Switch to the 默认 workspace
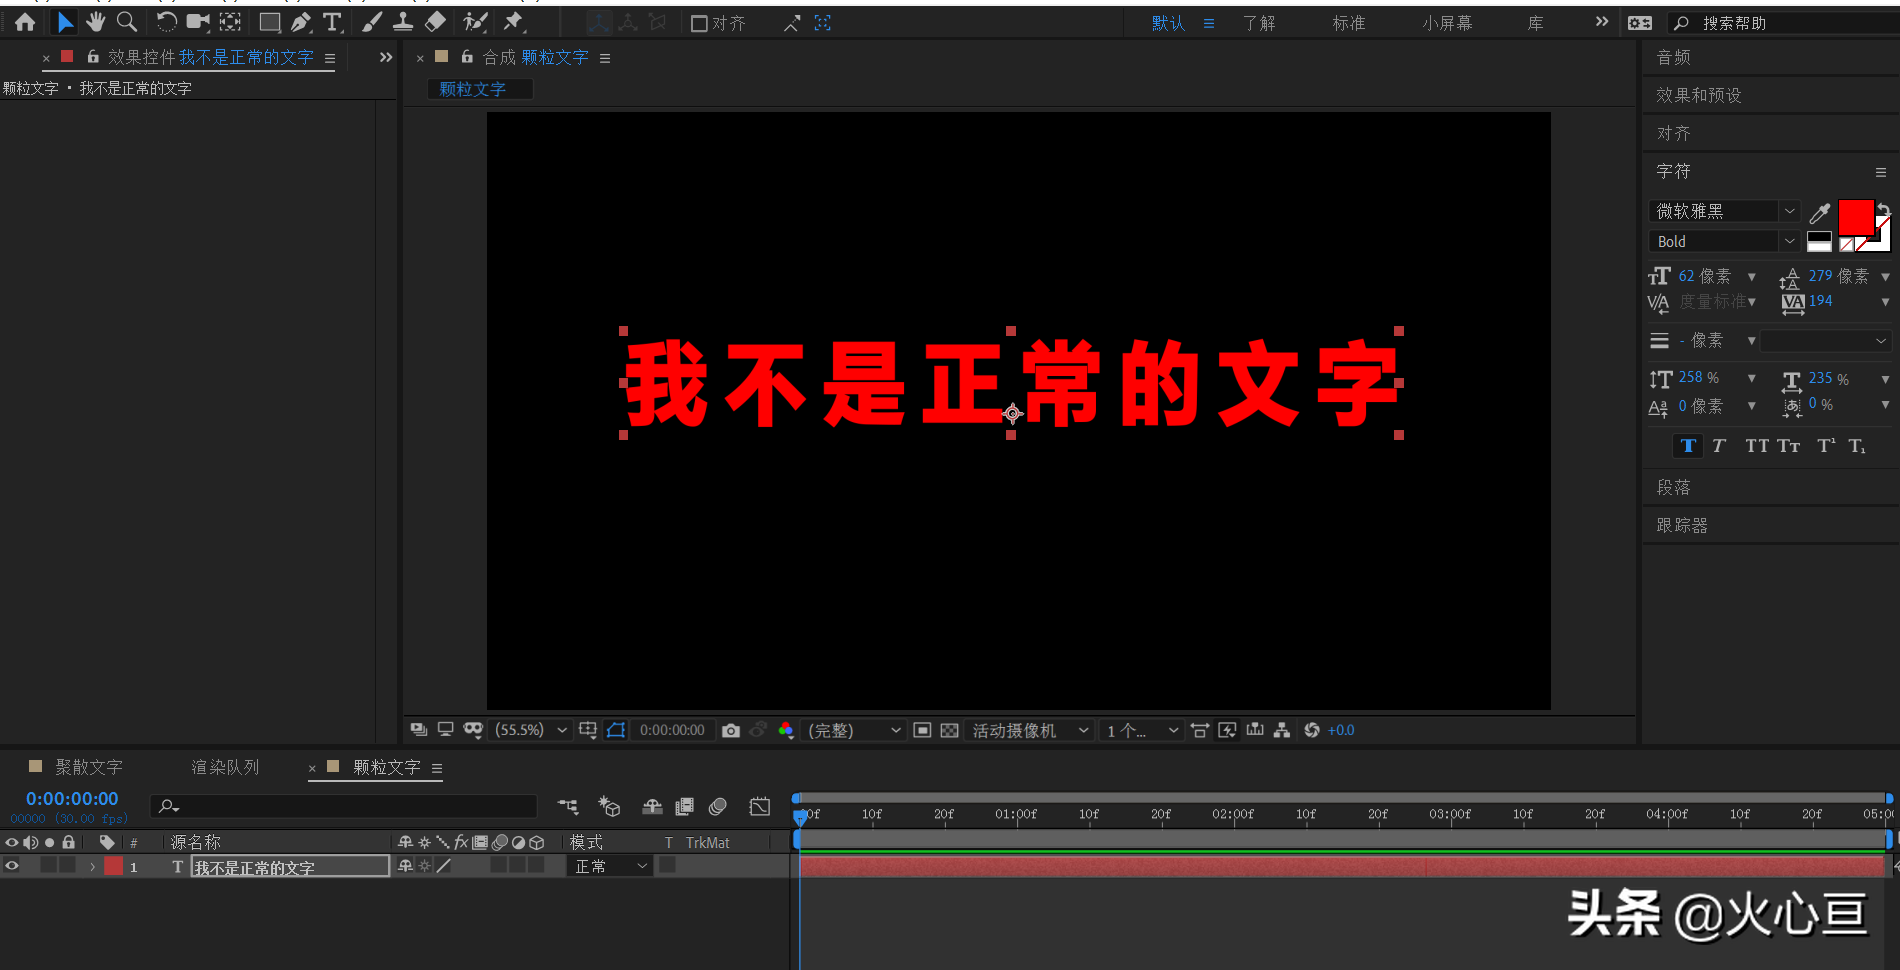Viewport: 1900px width, 970px height. click(1168, 23)
